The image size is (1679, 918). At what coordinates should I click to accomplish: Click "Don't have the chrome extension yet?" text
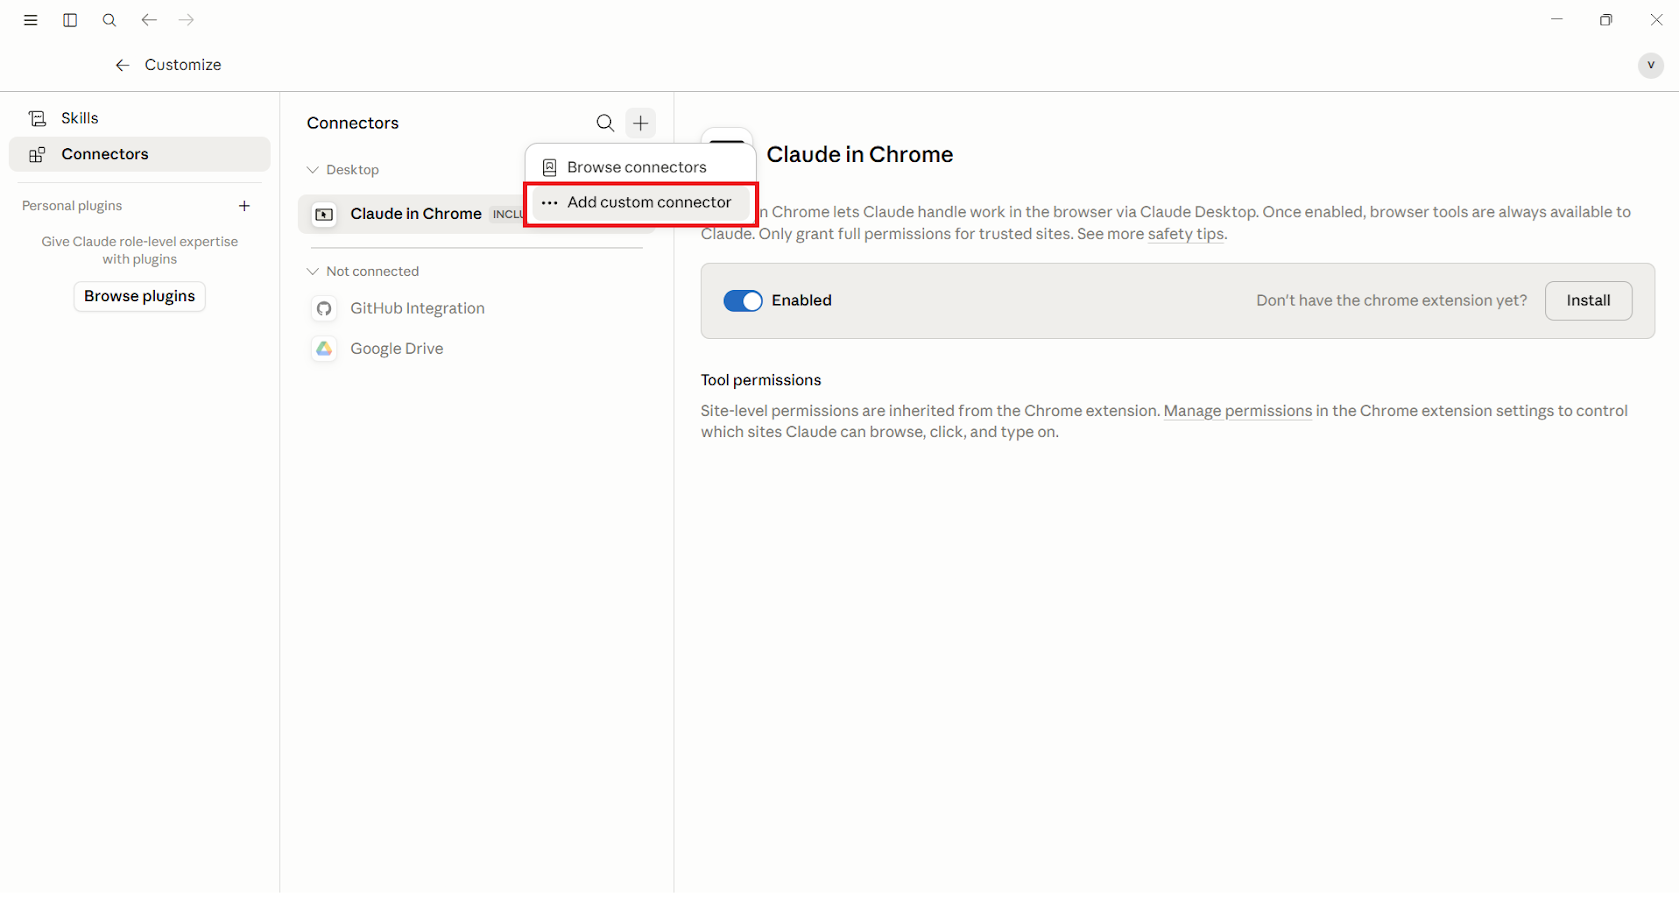click(x=1391, y=301)
